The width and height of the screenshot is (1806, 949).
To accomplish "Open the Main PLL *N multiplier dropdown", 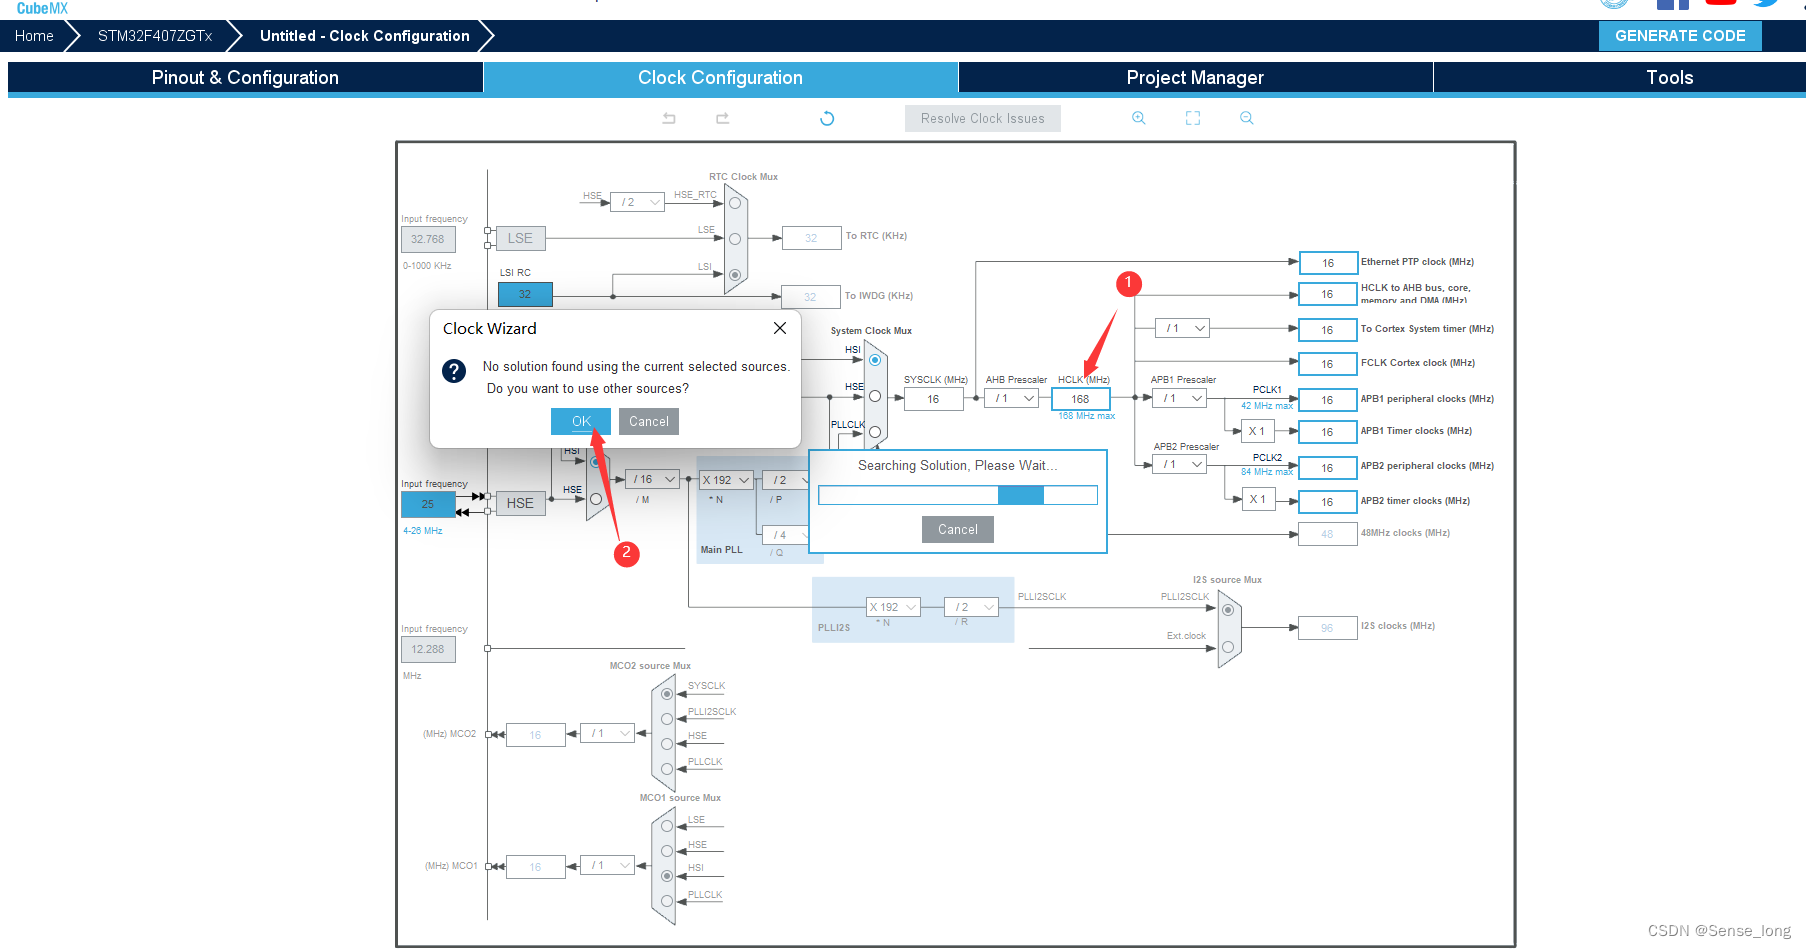I will (726, 480).
